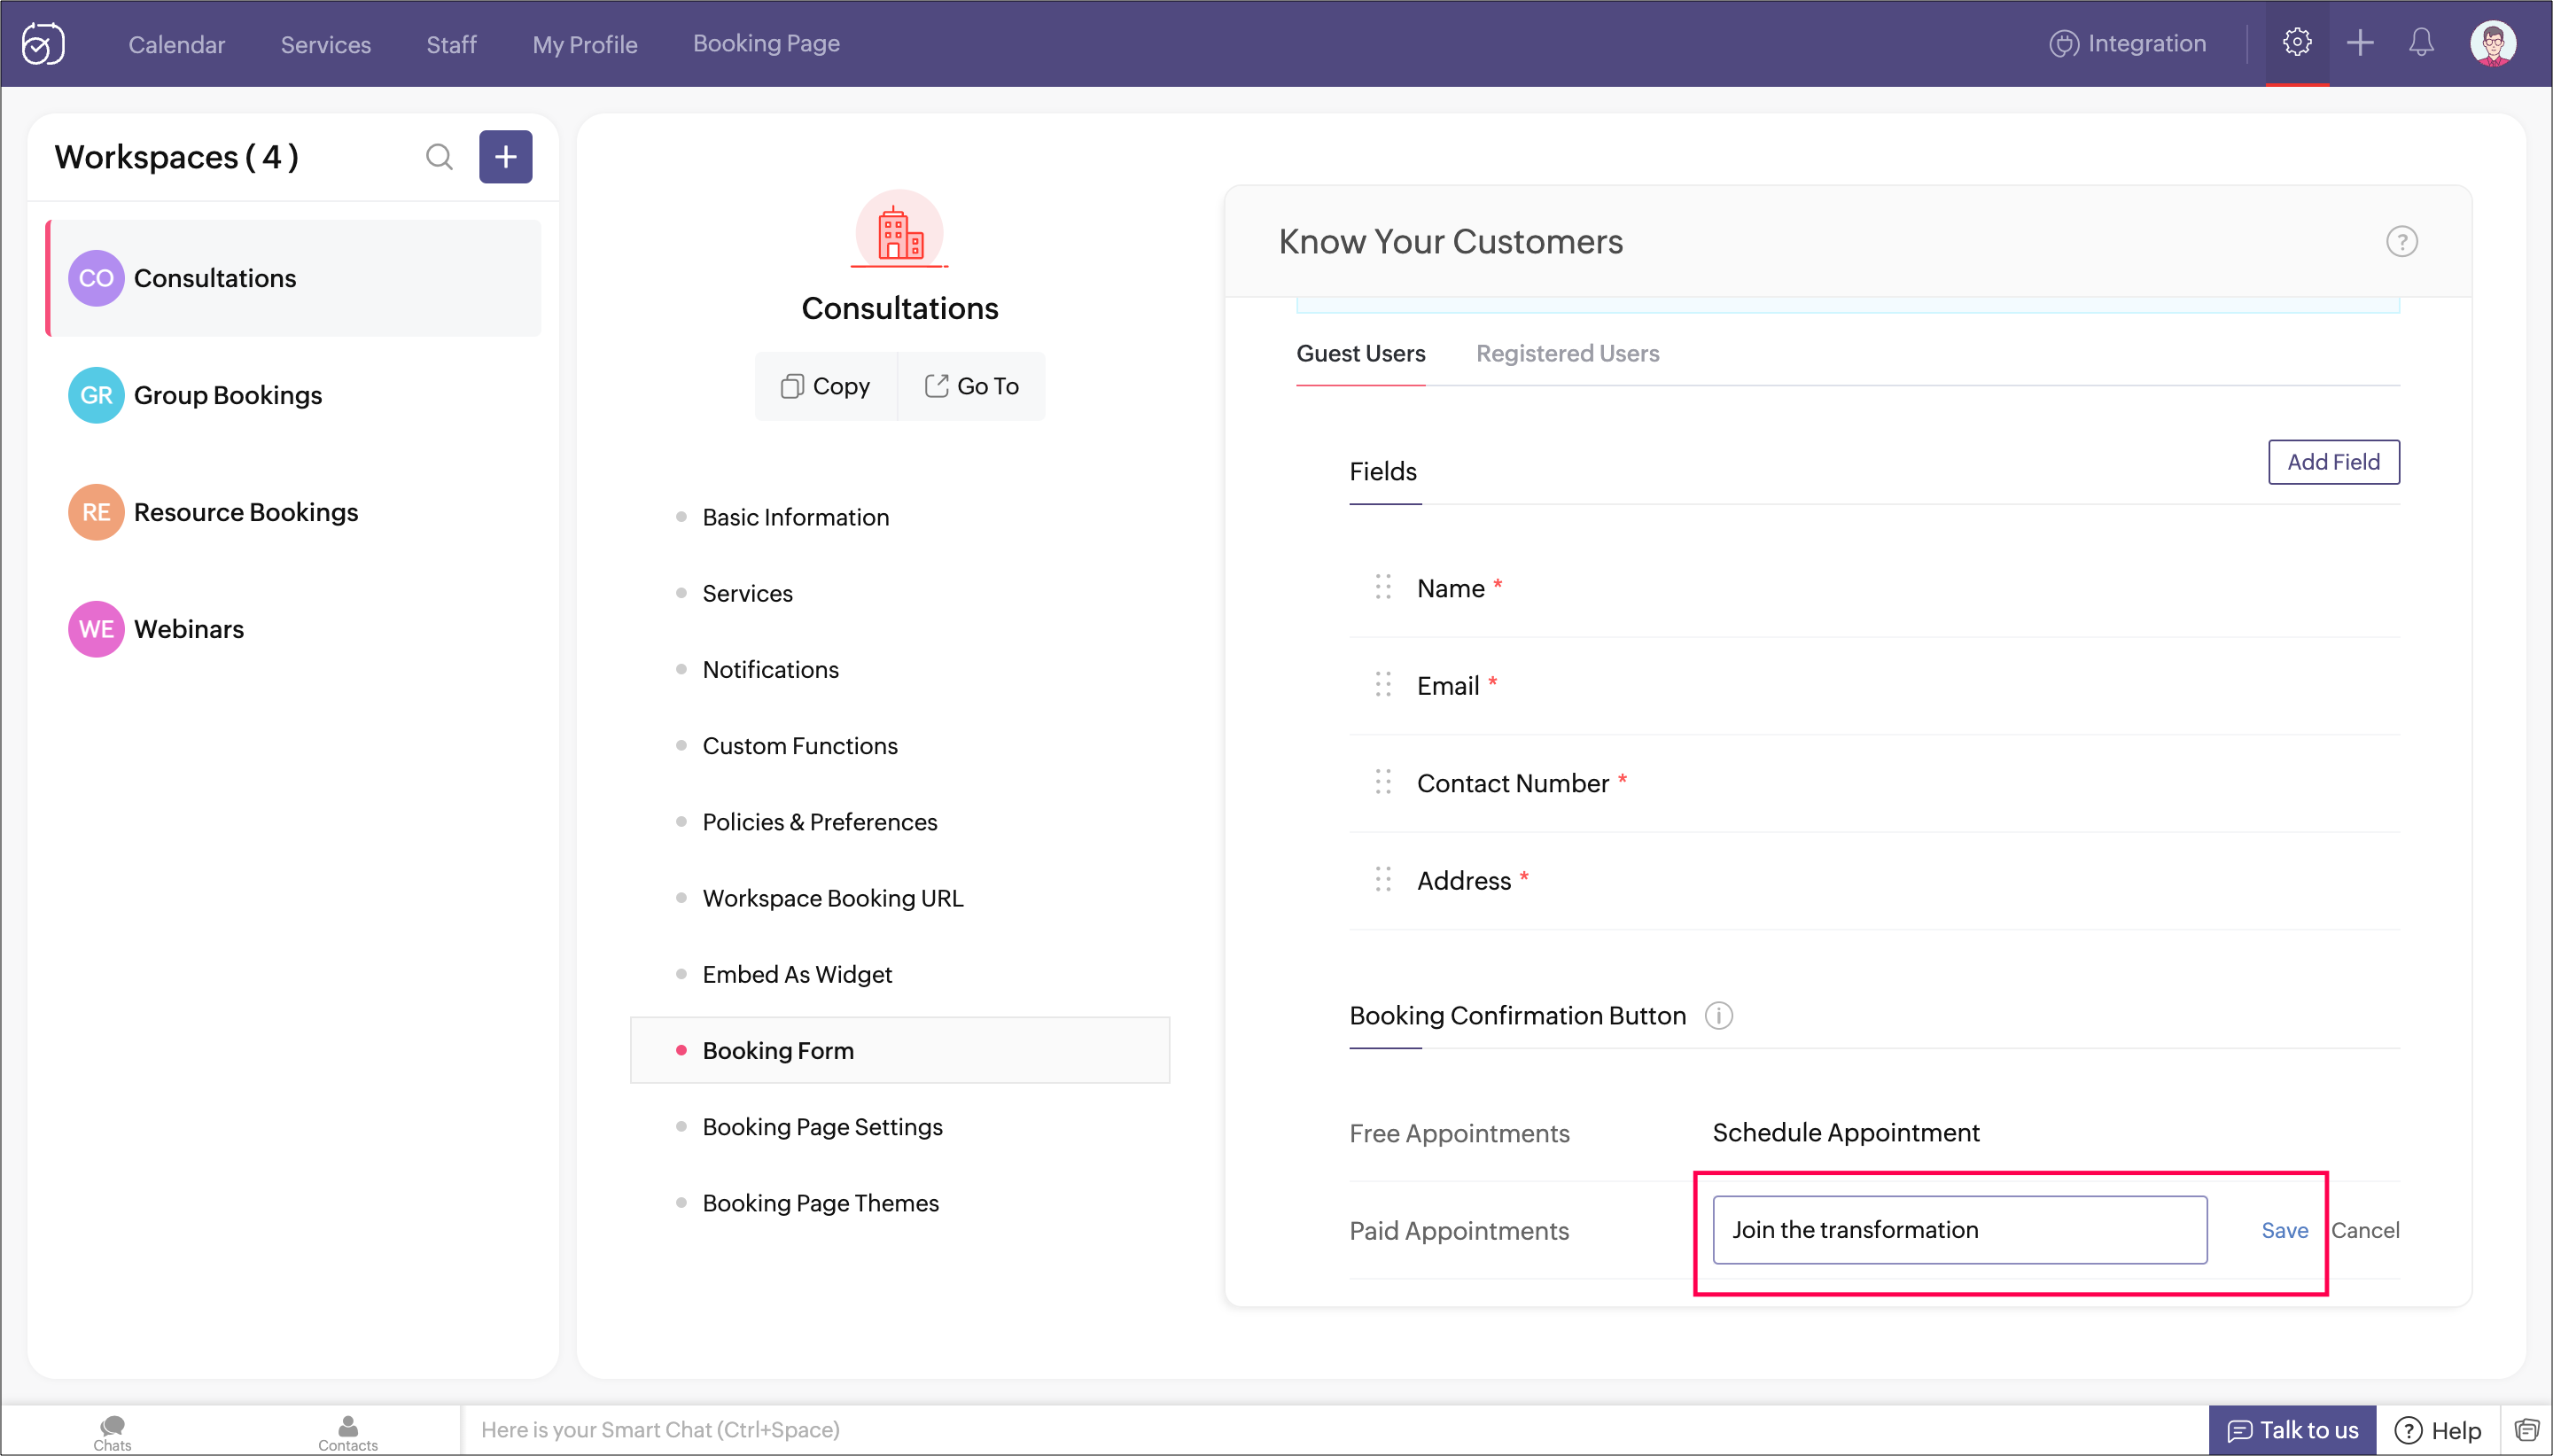Viewport: 2553px width, 1456px height.
Task: Click the plus icon in top bar
Action: coord(2359,43)
